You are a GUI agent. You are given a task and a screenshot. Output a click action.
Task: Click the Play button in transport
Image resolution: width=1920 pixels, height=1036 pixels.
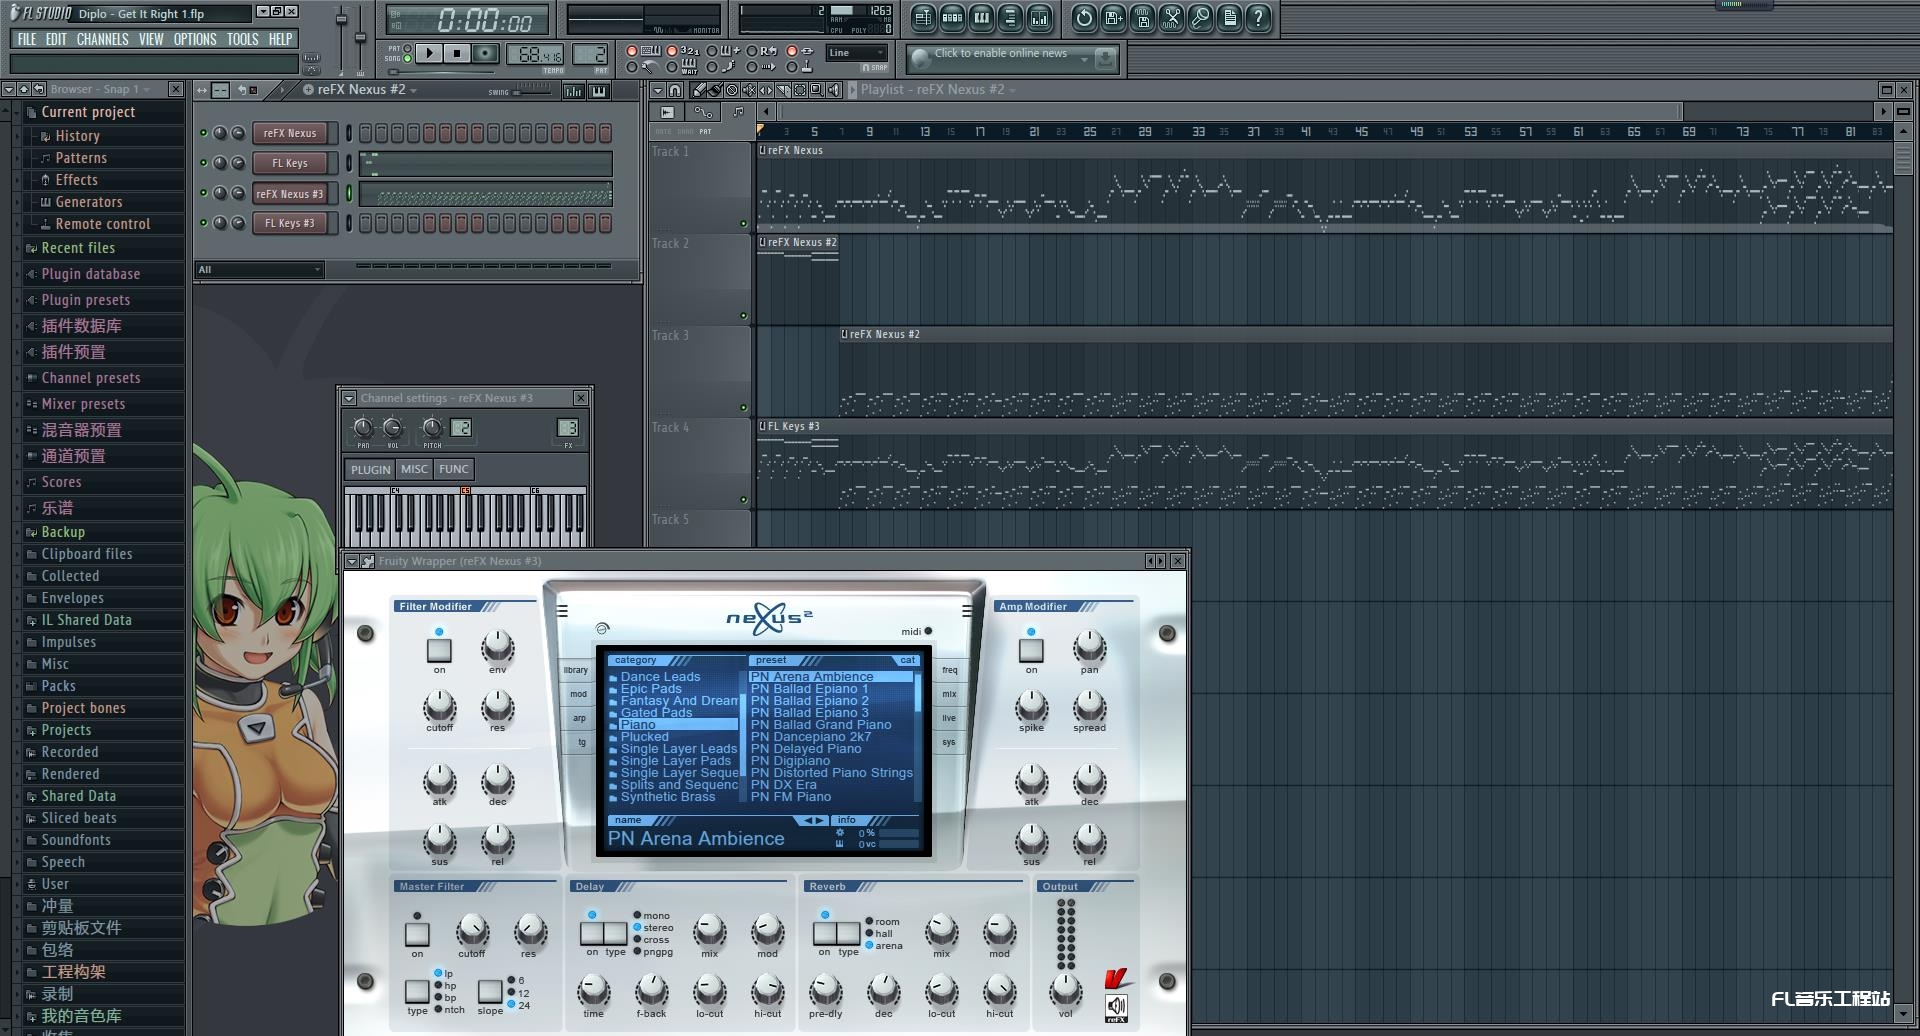pyautogui.click(x=429, y=53)
